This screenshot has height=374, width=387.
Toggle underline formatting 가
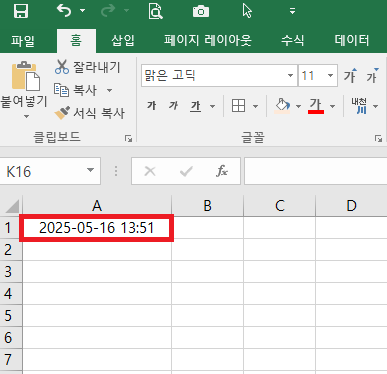click(x=196, y=106)
